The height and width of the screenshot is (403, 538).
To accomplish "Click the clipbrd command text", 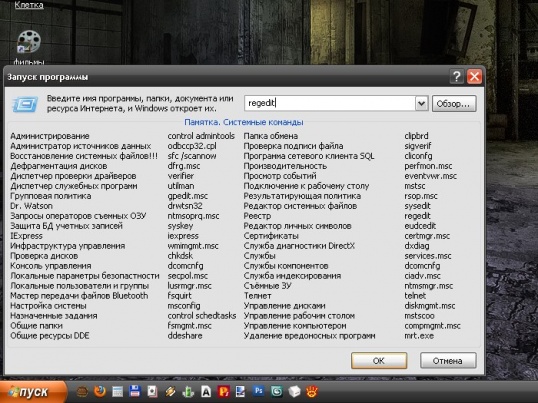I will (x=416, y=136).
